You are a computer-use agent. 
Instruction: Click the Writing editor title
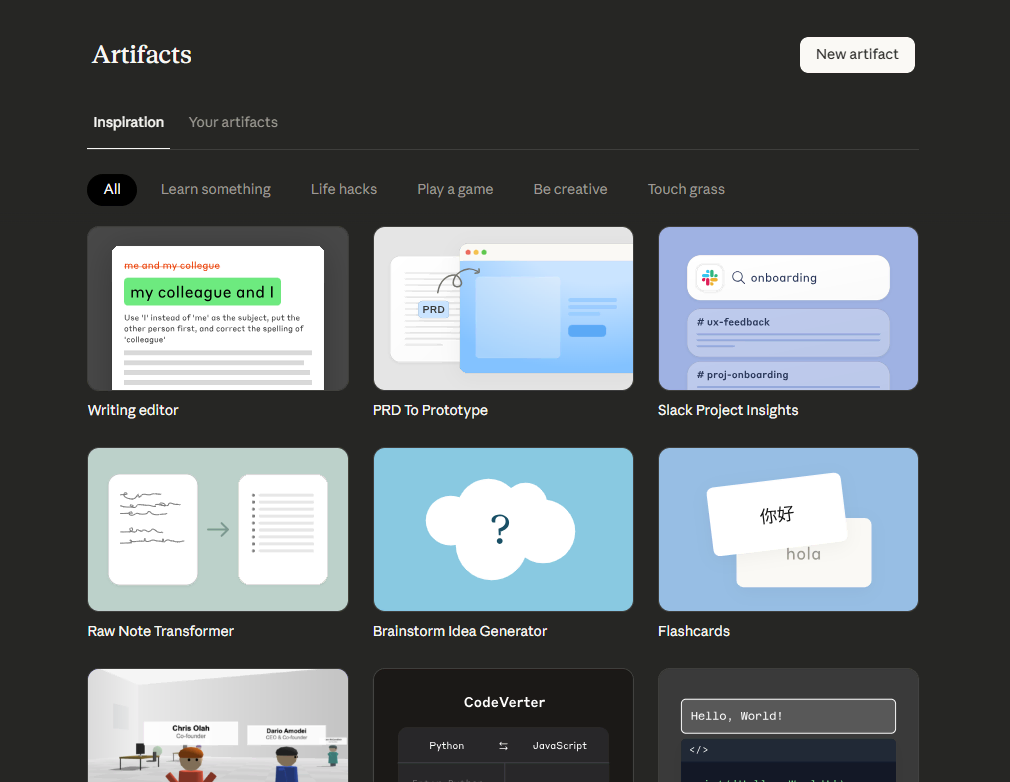click(133, 410)
